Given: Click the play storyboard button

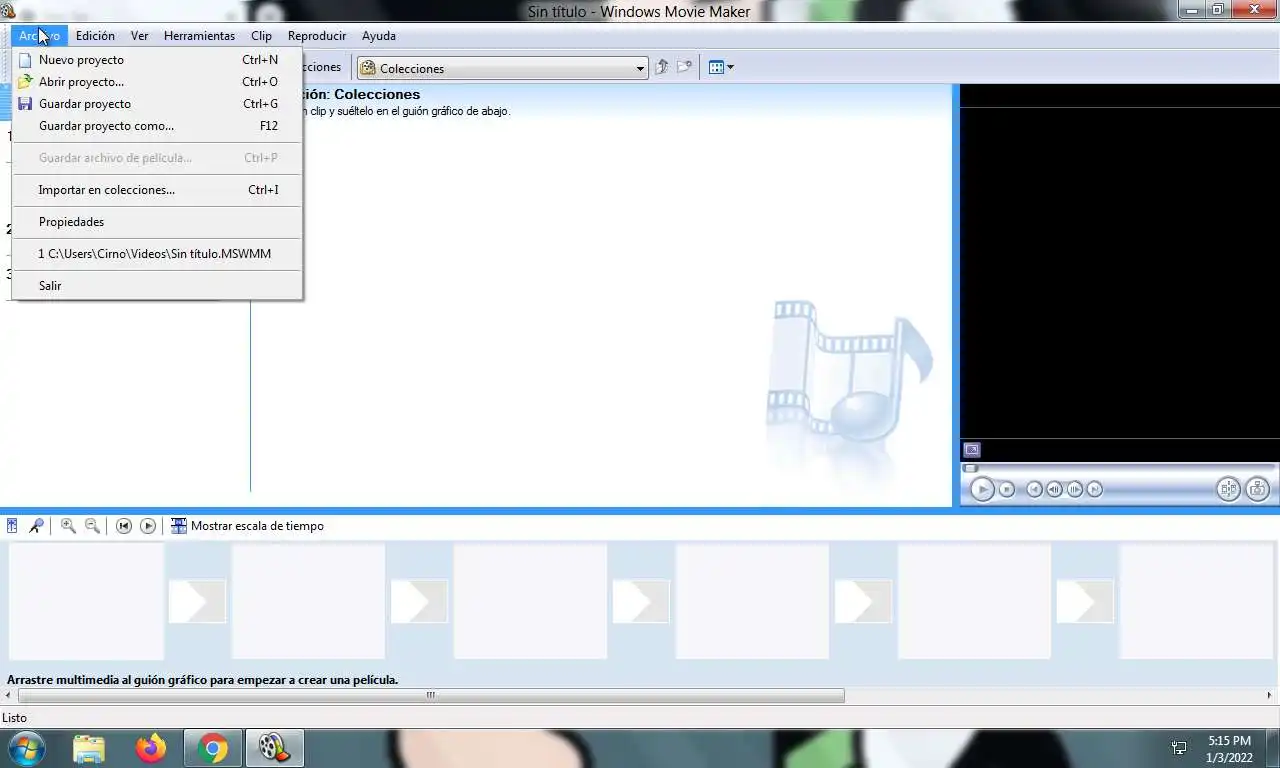Looking at the screenshot, I should tap(148, 526).
